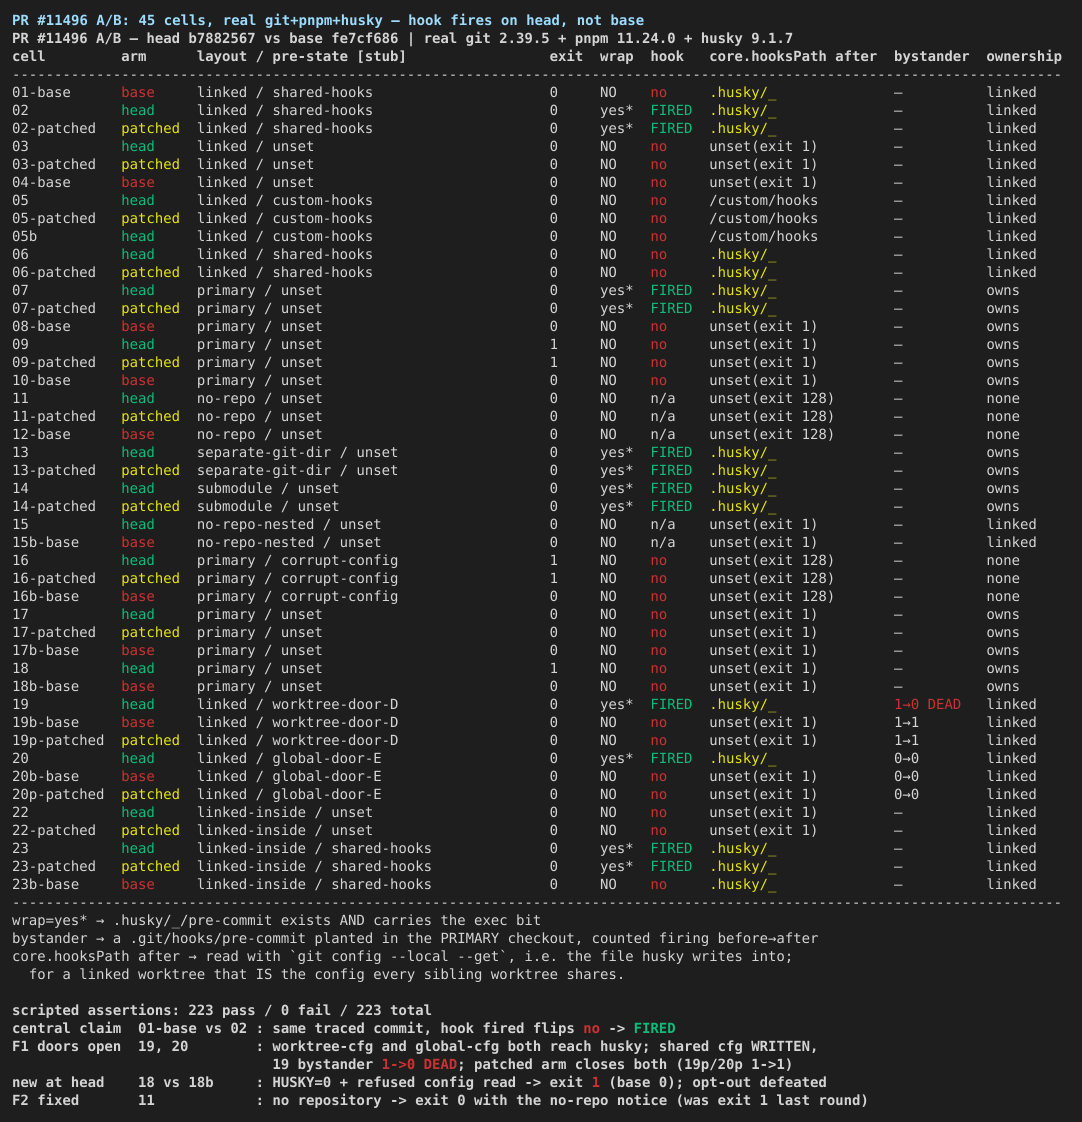Screen dimensions: 1082x1122
Task: Click '.husky/_' in row 23b-base
Action: (743, 884)
